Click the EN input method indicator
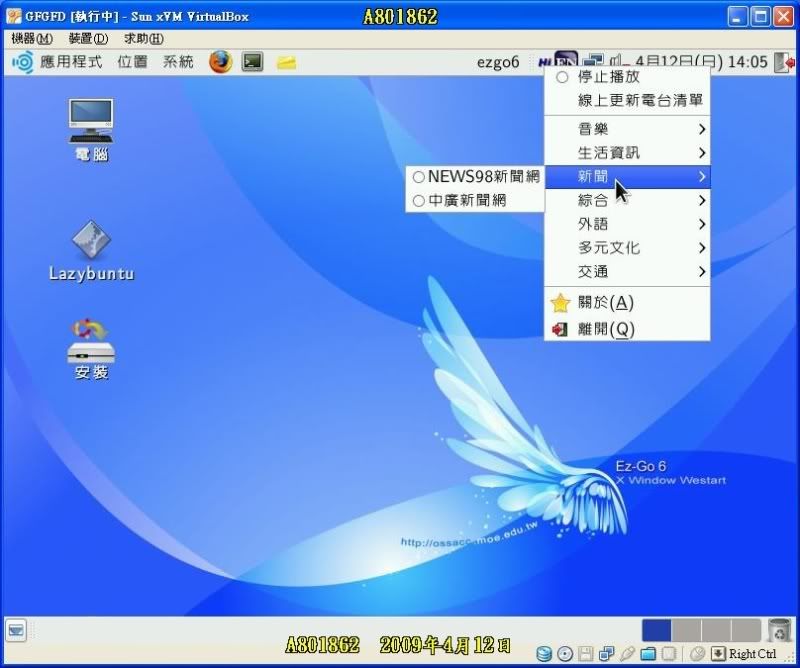This screenshot has width=800, height=668. [x=566, y=59]
